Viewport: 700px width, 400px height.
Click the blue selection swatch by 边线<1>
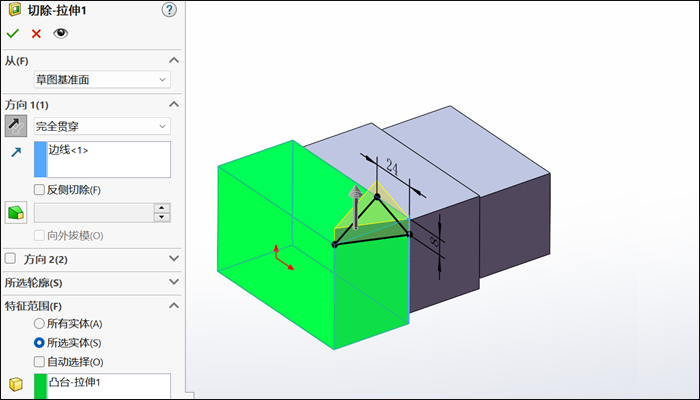point(40,159)
